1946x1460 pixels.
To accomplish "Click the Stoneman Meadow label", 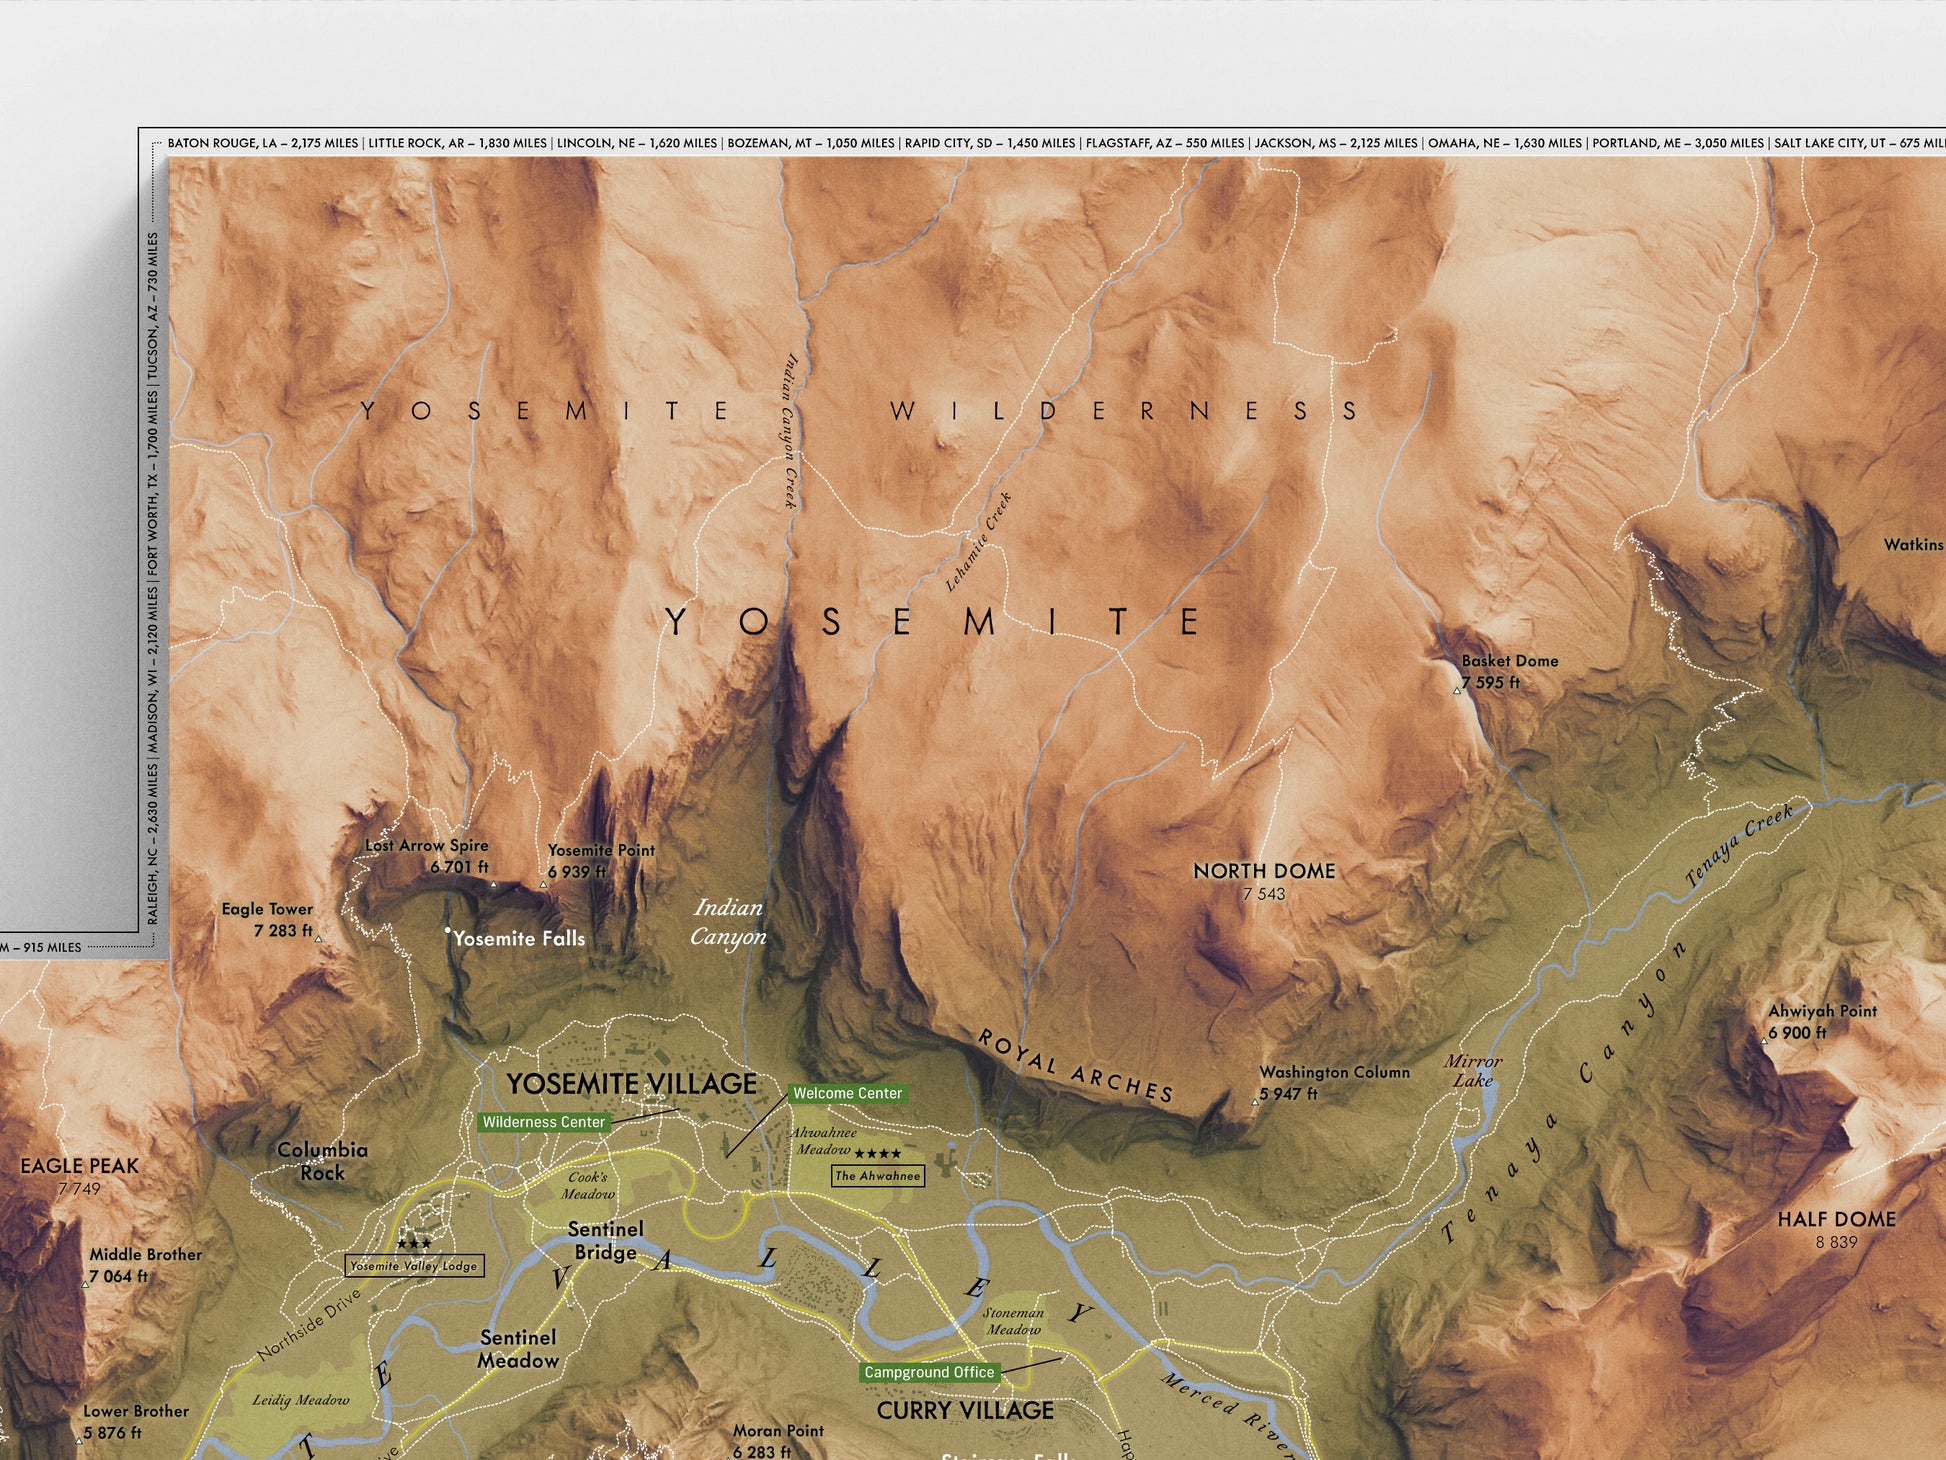I will [x=1013, y=1321].
